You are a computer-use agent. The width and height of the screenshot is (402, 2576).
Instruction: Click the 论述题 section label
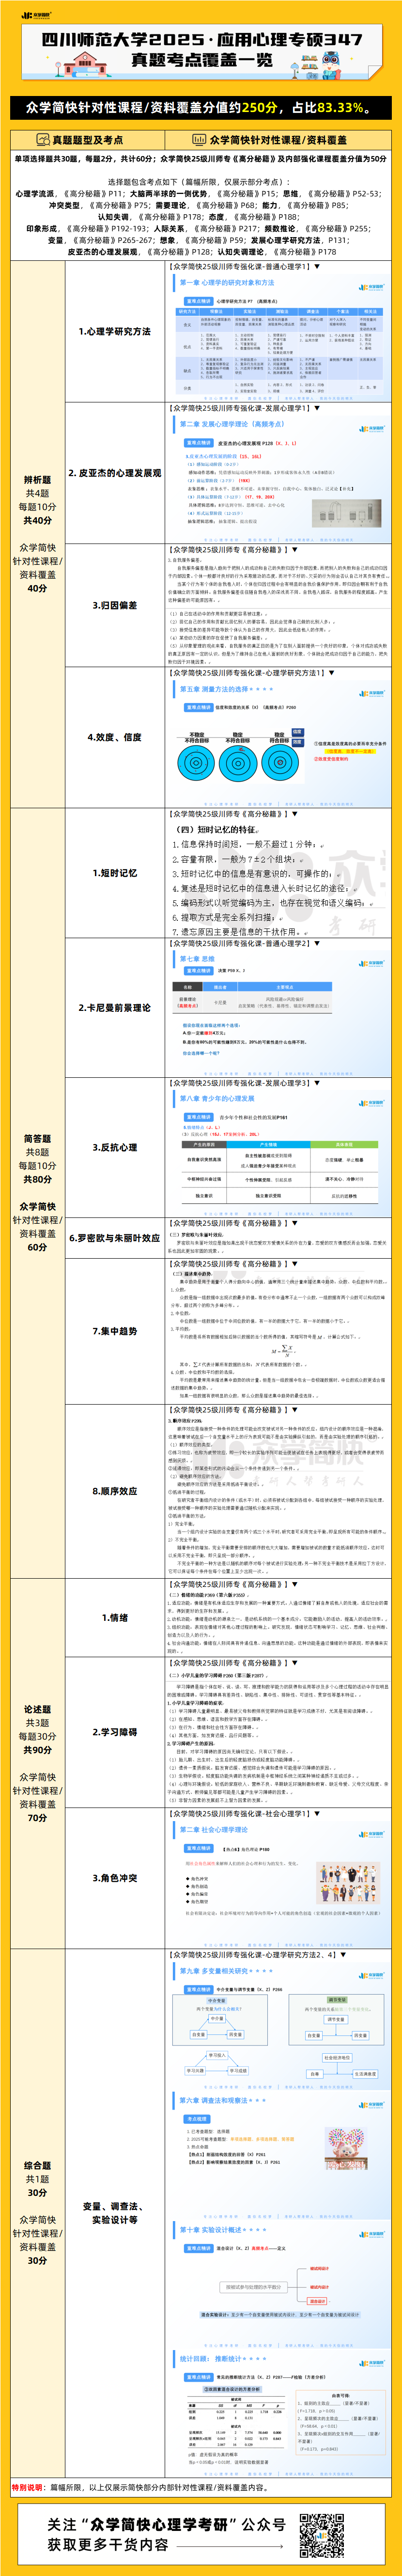(x=37, y=1709)
